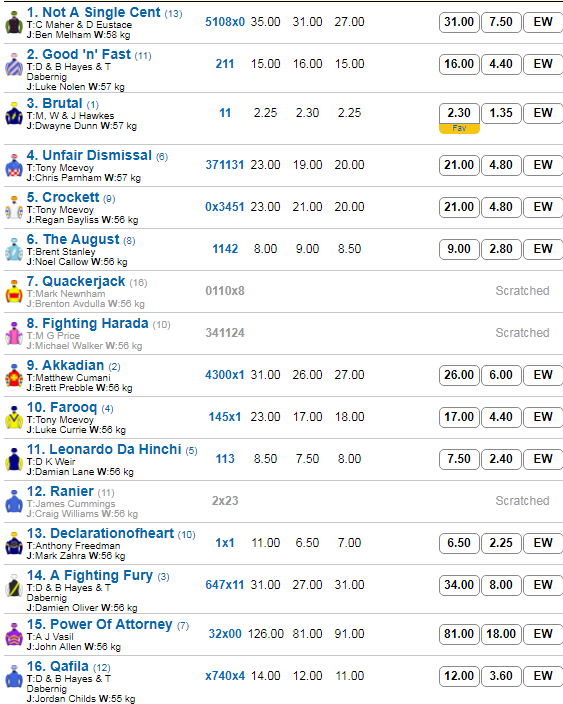The height and width of the screenshot is (704, 563).
Task: Click the blue silks icon next to Qafila
Action: pyautogui.click(x=14, y=677)
